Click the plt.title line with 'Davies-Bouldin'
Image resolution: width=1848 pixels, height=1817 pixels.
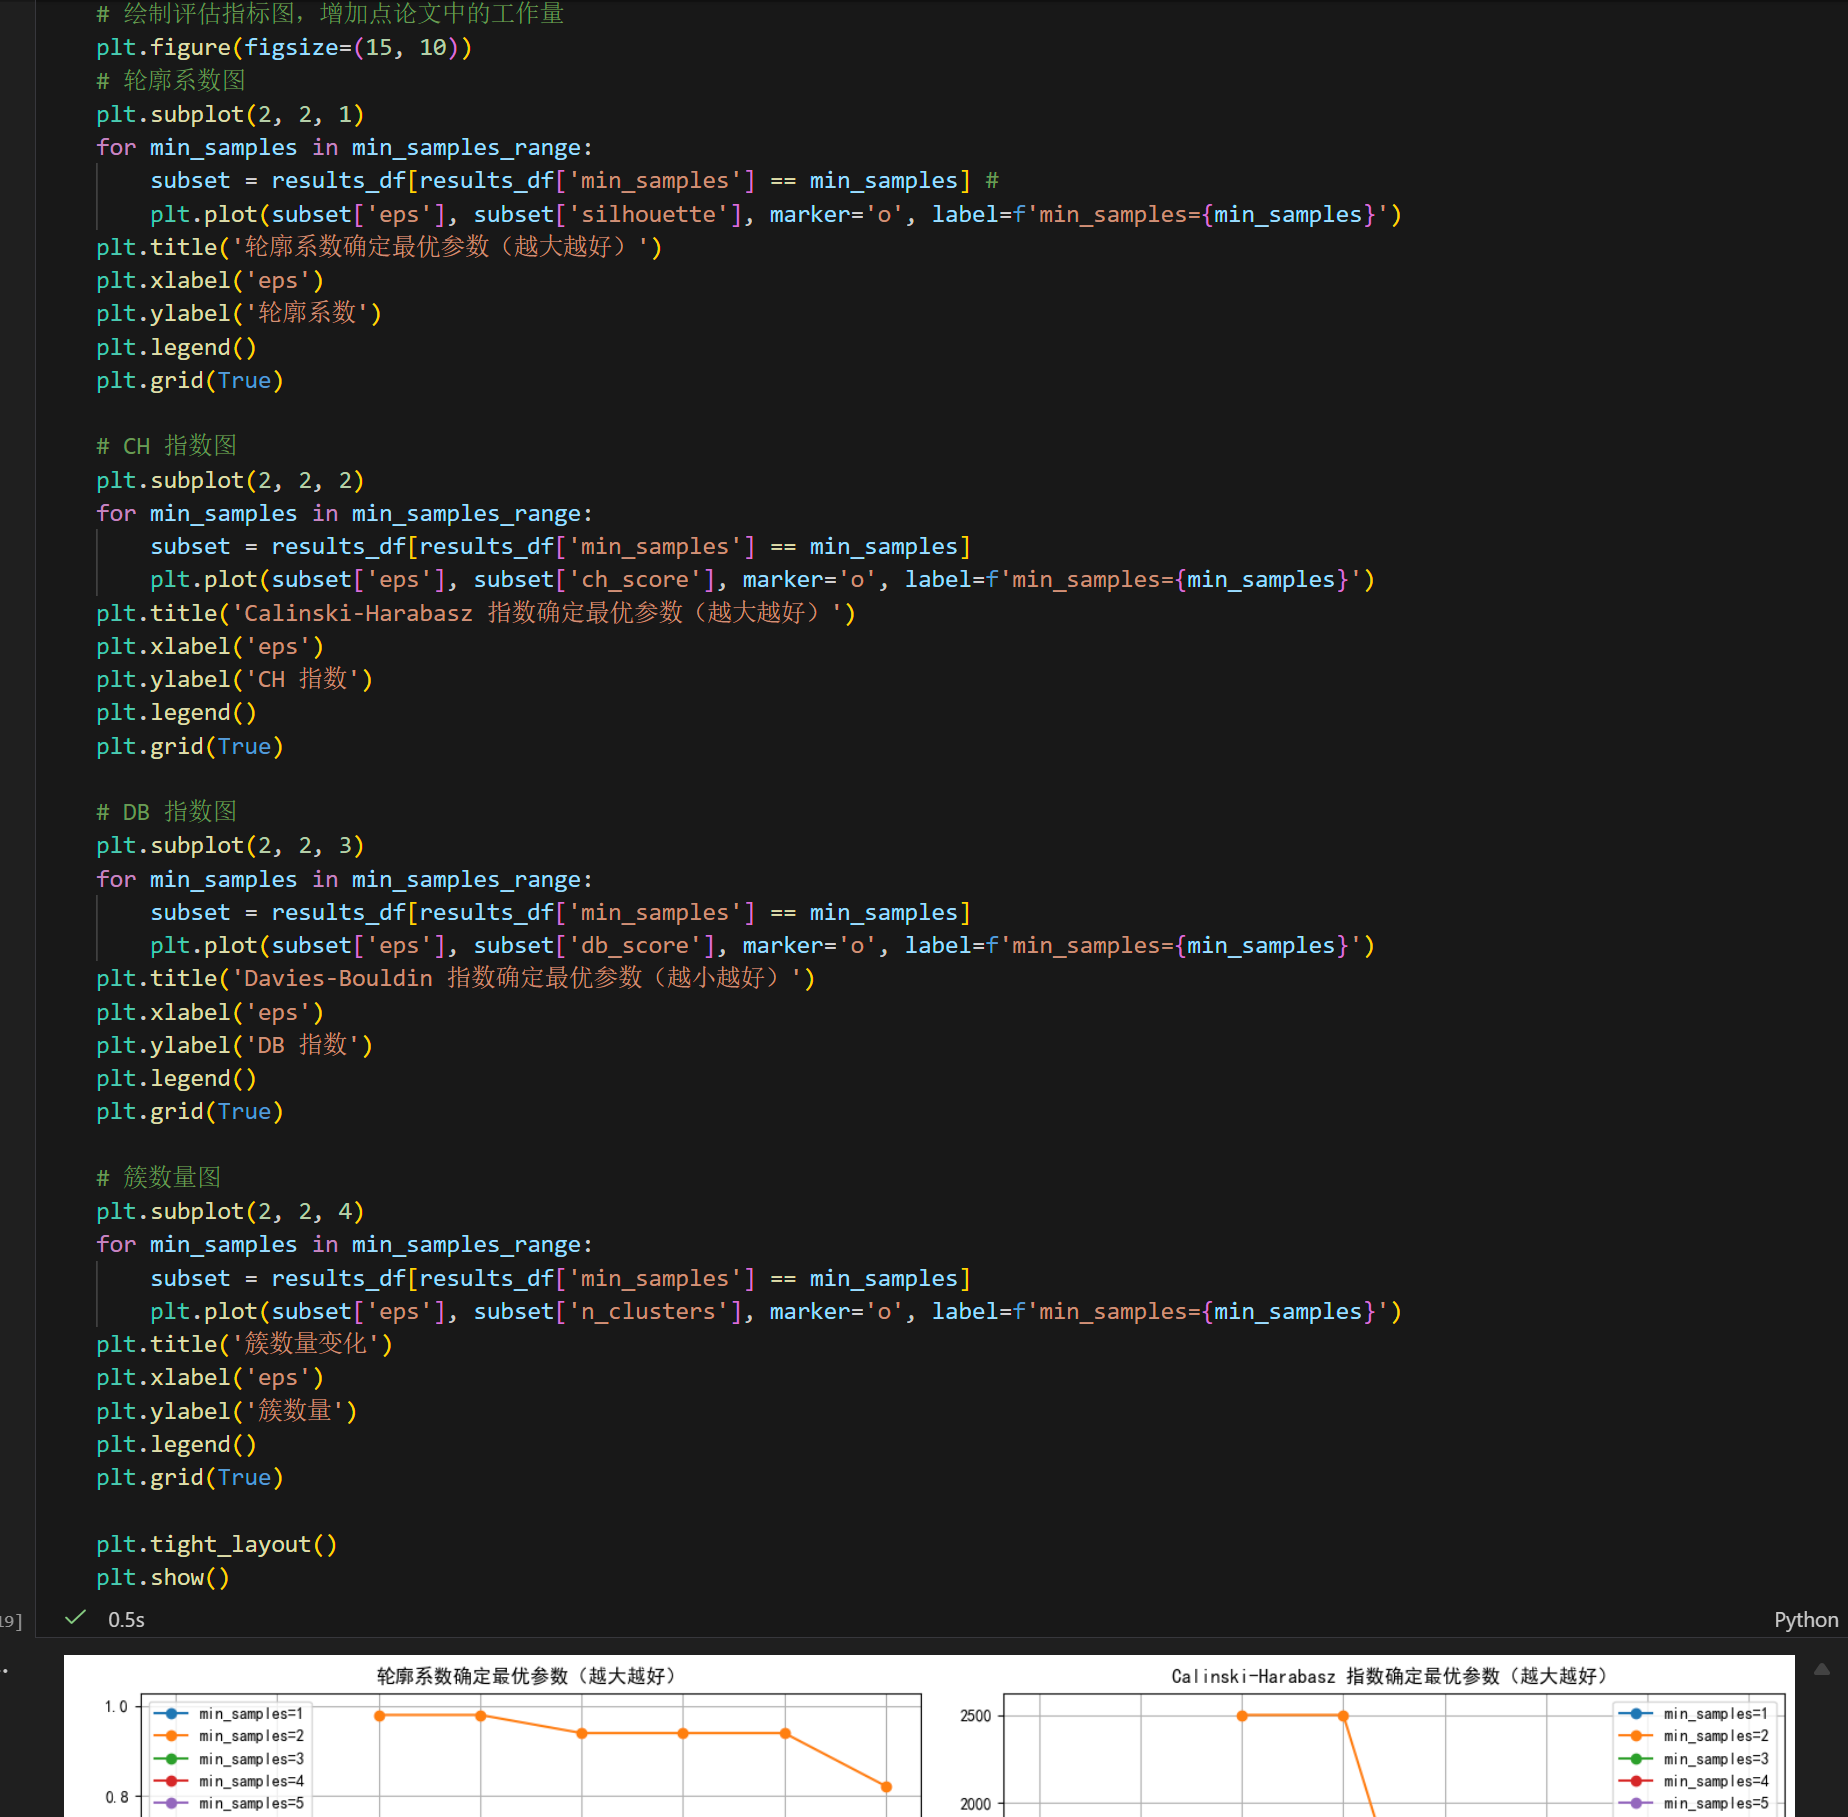tap(456, 978)
